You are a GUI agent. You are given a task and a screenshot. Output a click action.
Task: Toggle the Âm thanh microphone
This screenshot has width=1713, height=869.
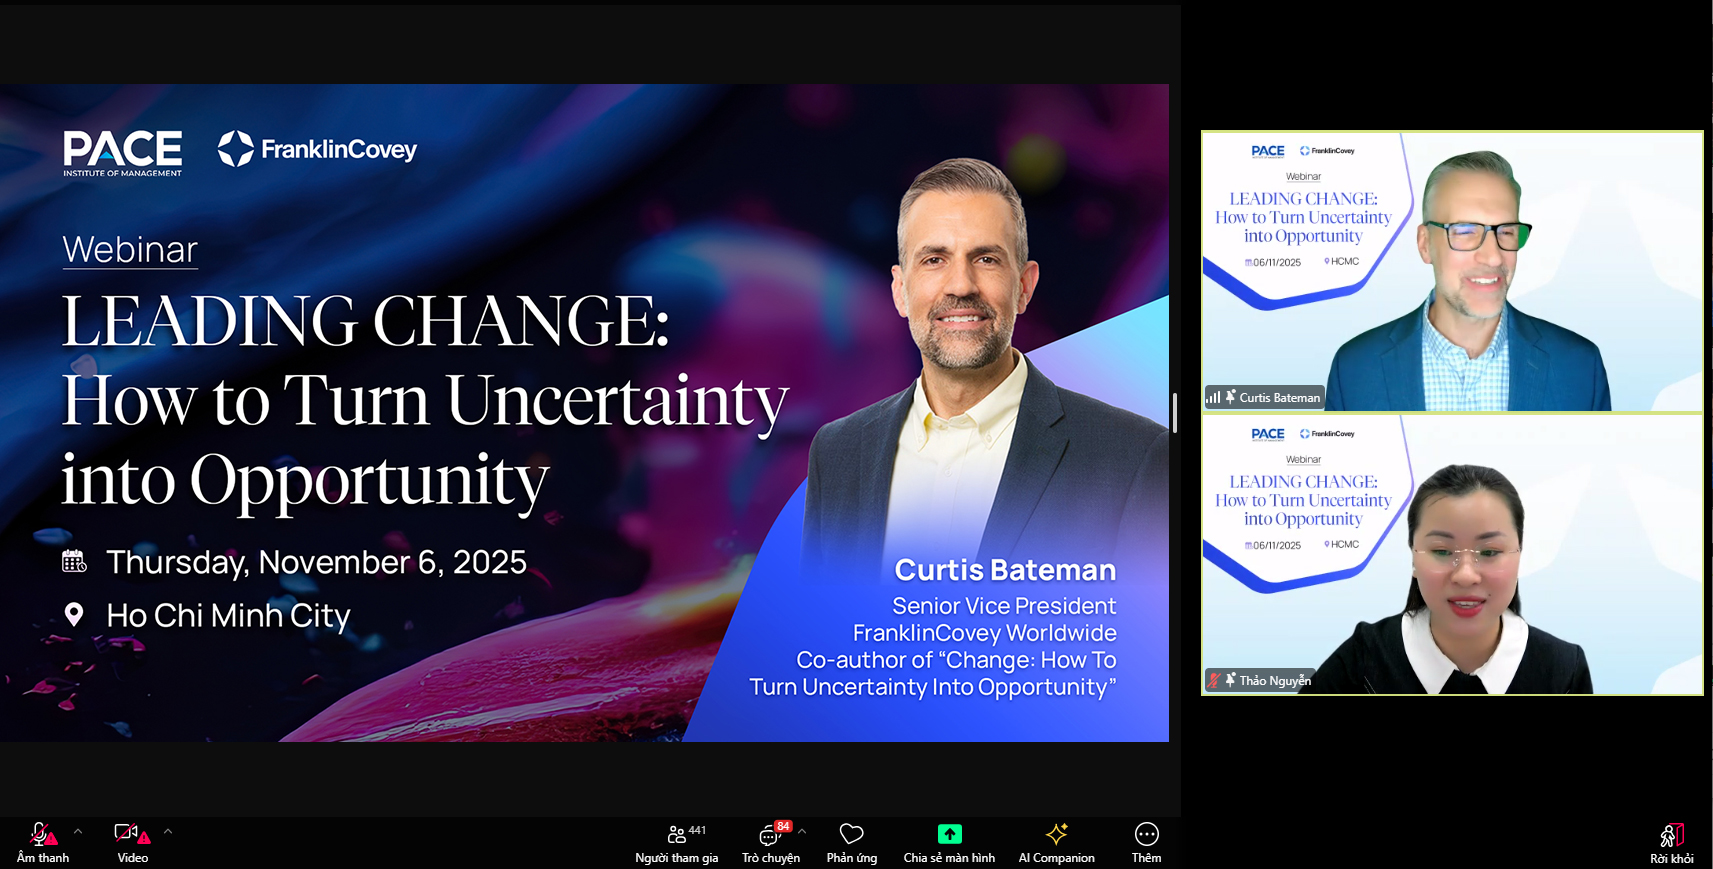tap(42, 842)
